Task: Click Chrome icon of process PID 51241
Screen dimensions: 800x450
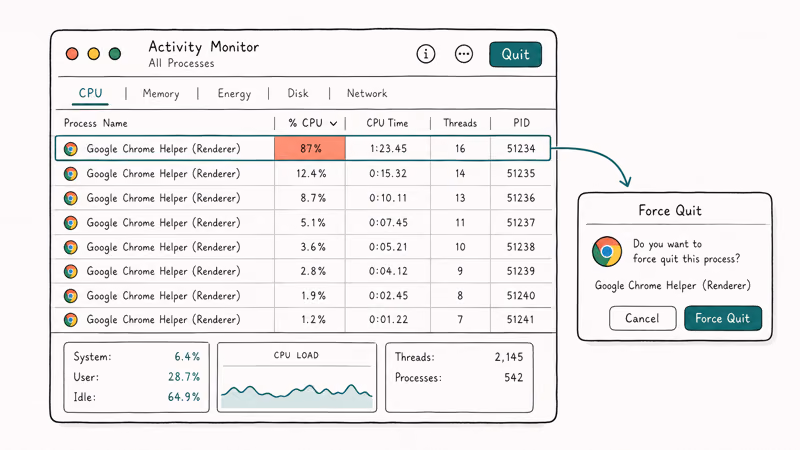Action: 70,319
